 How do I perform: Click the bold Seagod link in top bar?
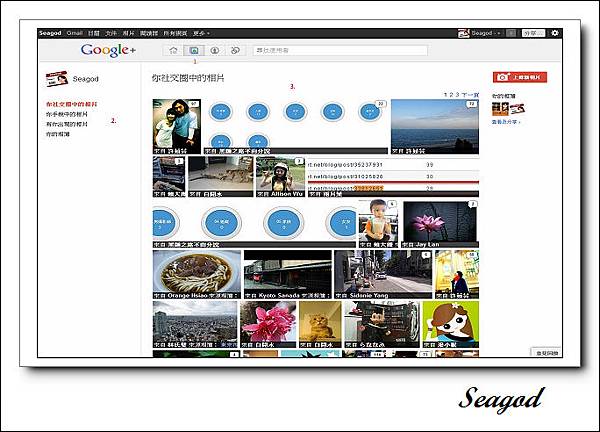point(50,33)
